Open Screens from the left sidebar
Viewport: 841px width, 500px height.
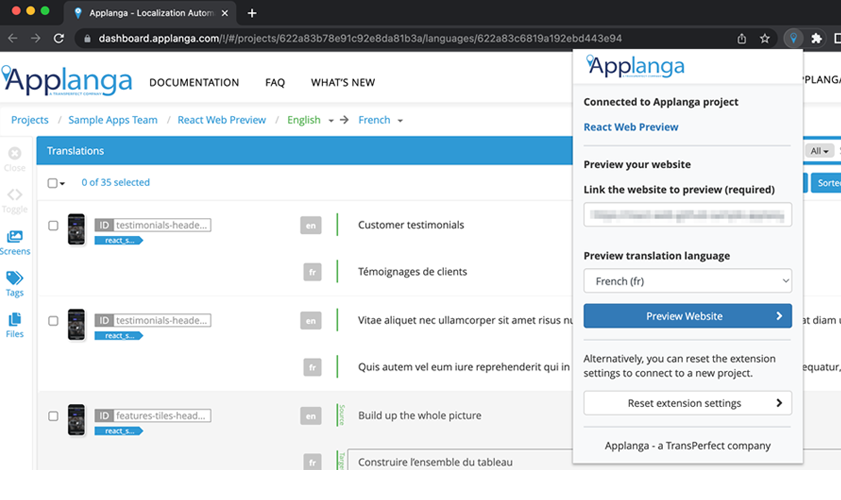14,242
